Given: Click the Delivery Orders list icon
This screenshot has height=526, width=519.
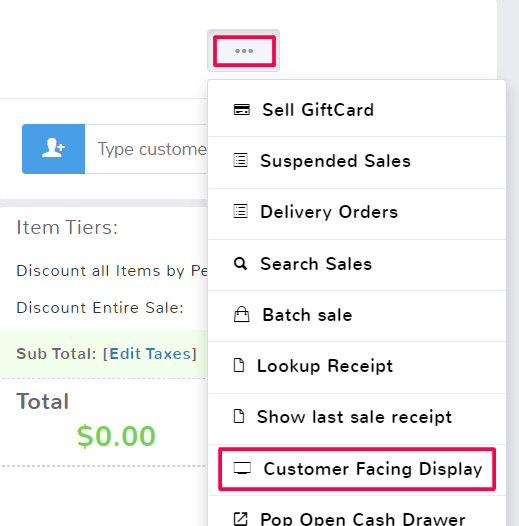Looking at the screenshot, I should pyautogui.click(x=241, y=211).
